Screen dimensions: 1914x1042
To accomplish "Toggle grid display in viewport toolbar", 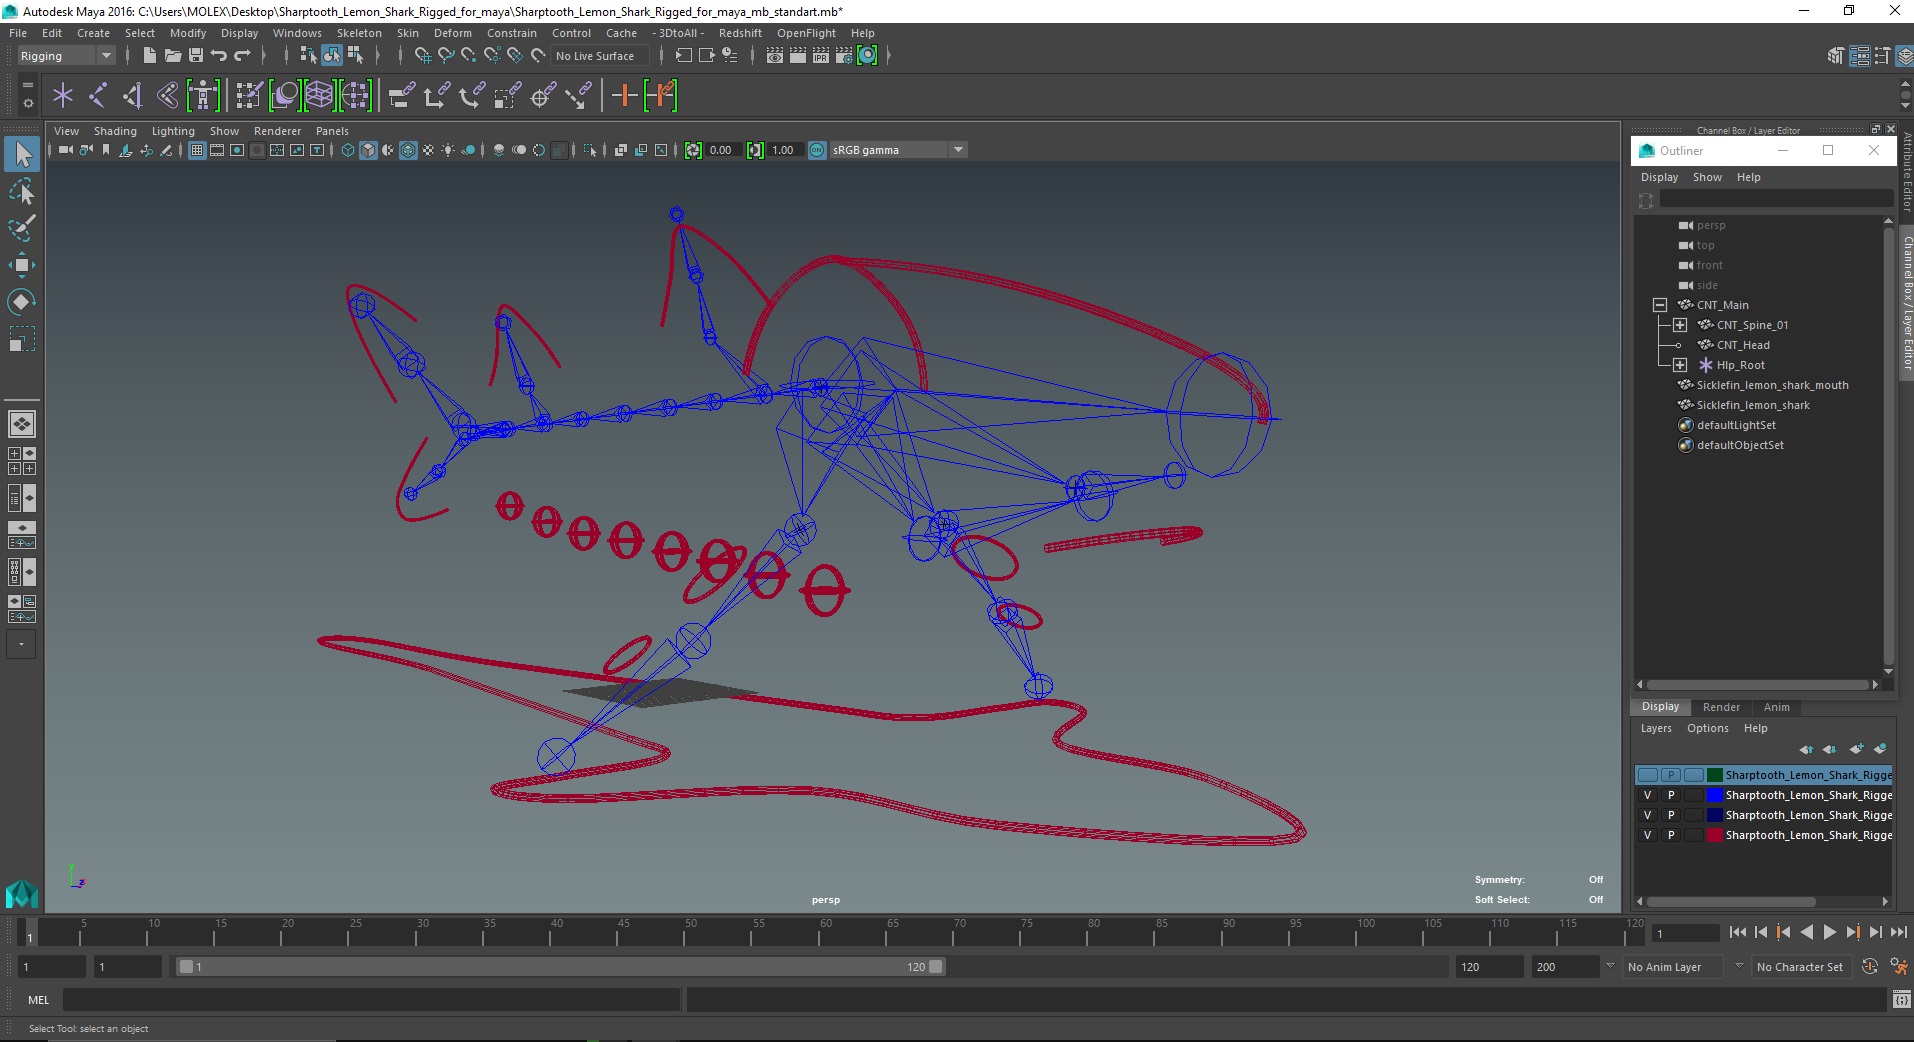I will [x=197, y=150].
